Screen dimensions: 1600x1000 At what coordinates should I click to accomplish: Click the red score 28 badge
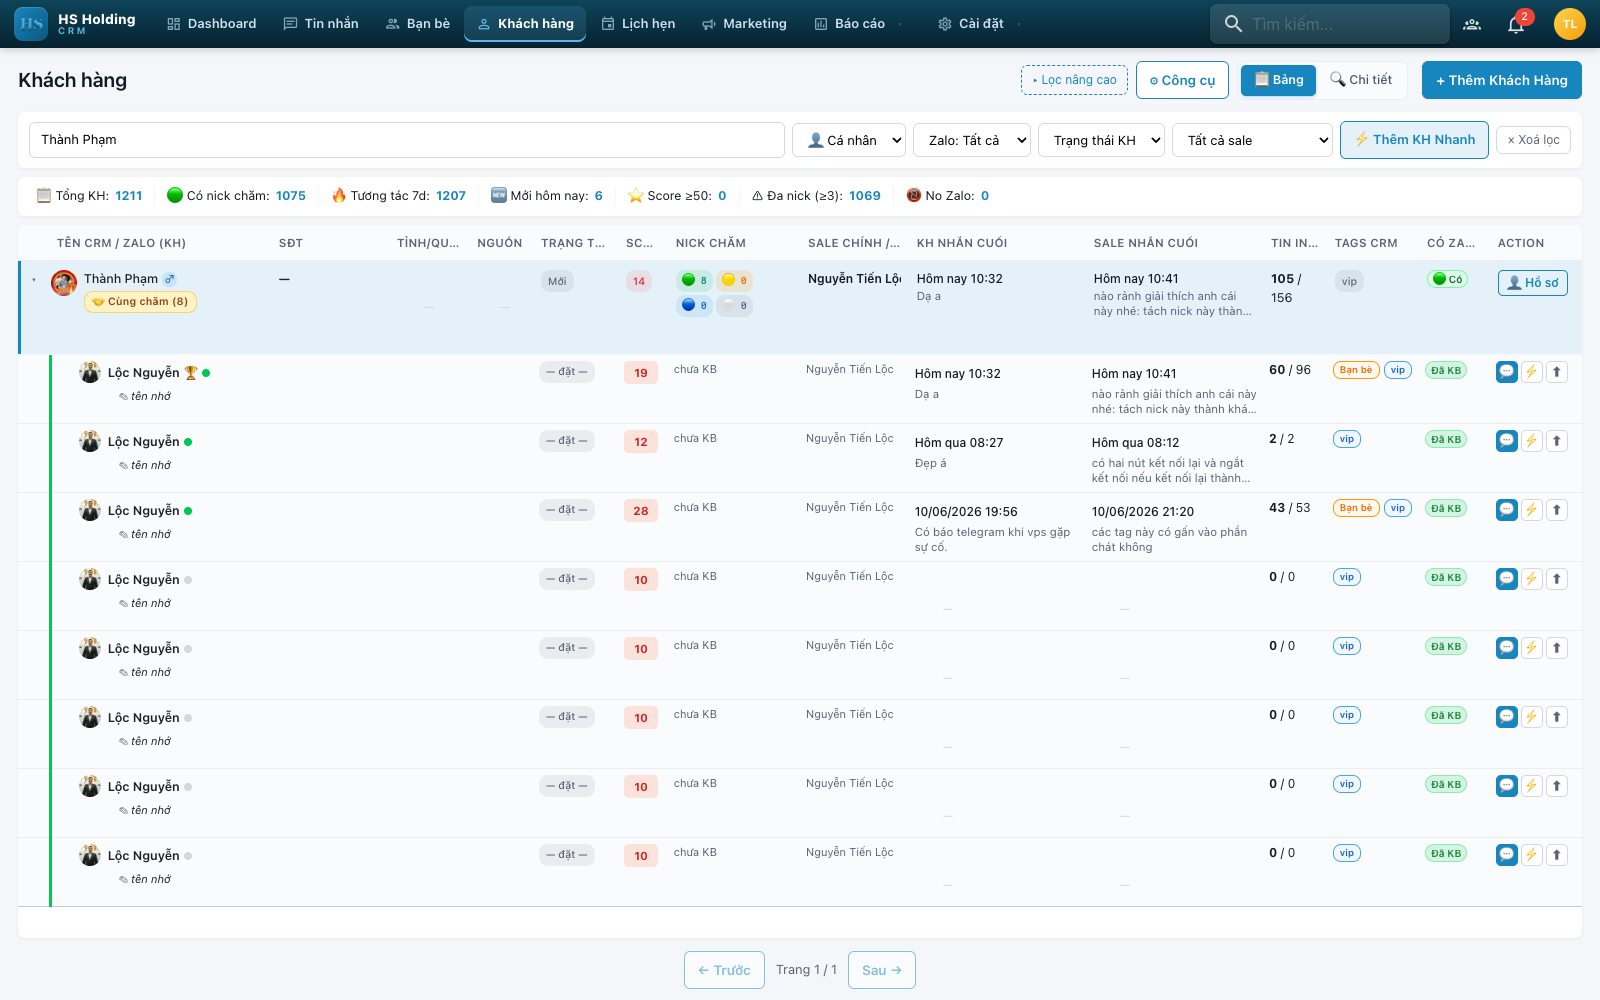641,511
